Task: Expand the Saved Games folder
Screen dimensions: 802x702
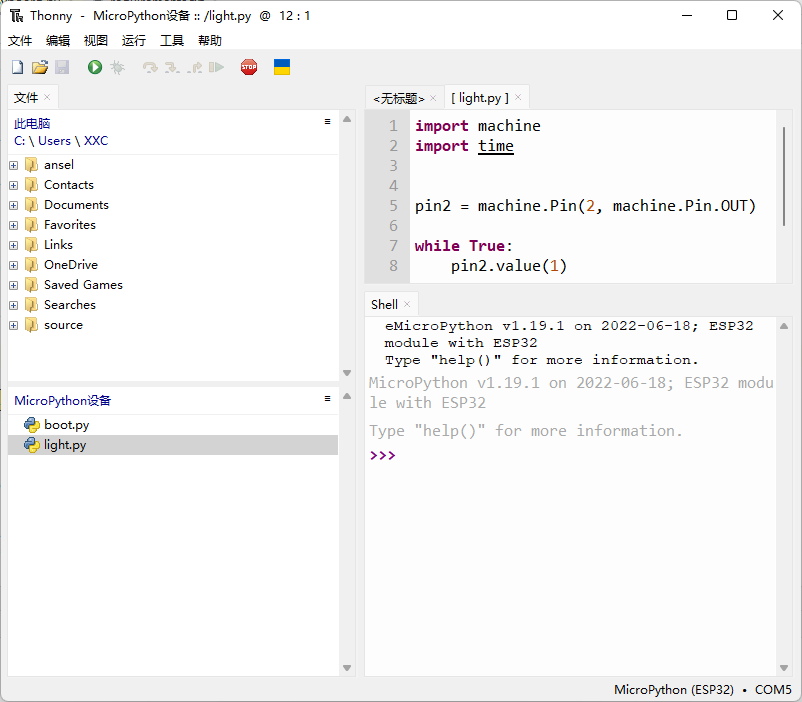Action: [14, 285]
